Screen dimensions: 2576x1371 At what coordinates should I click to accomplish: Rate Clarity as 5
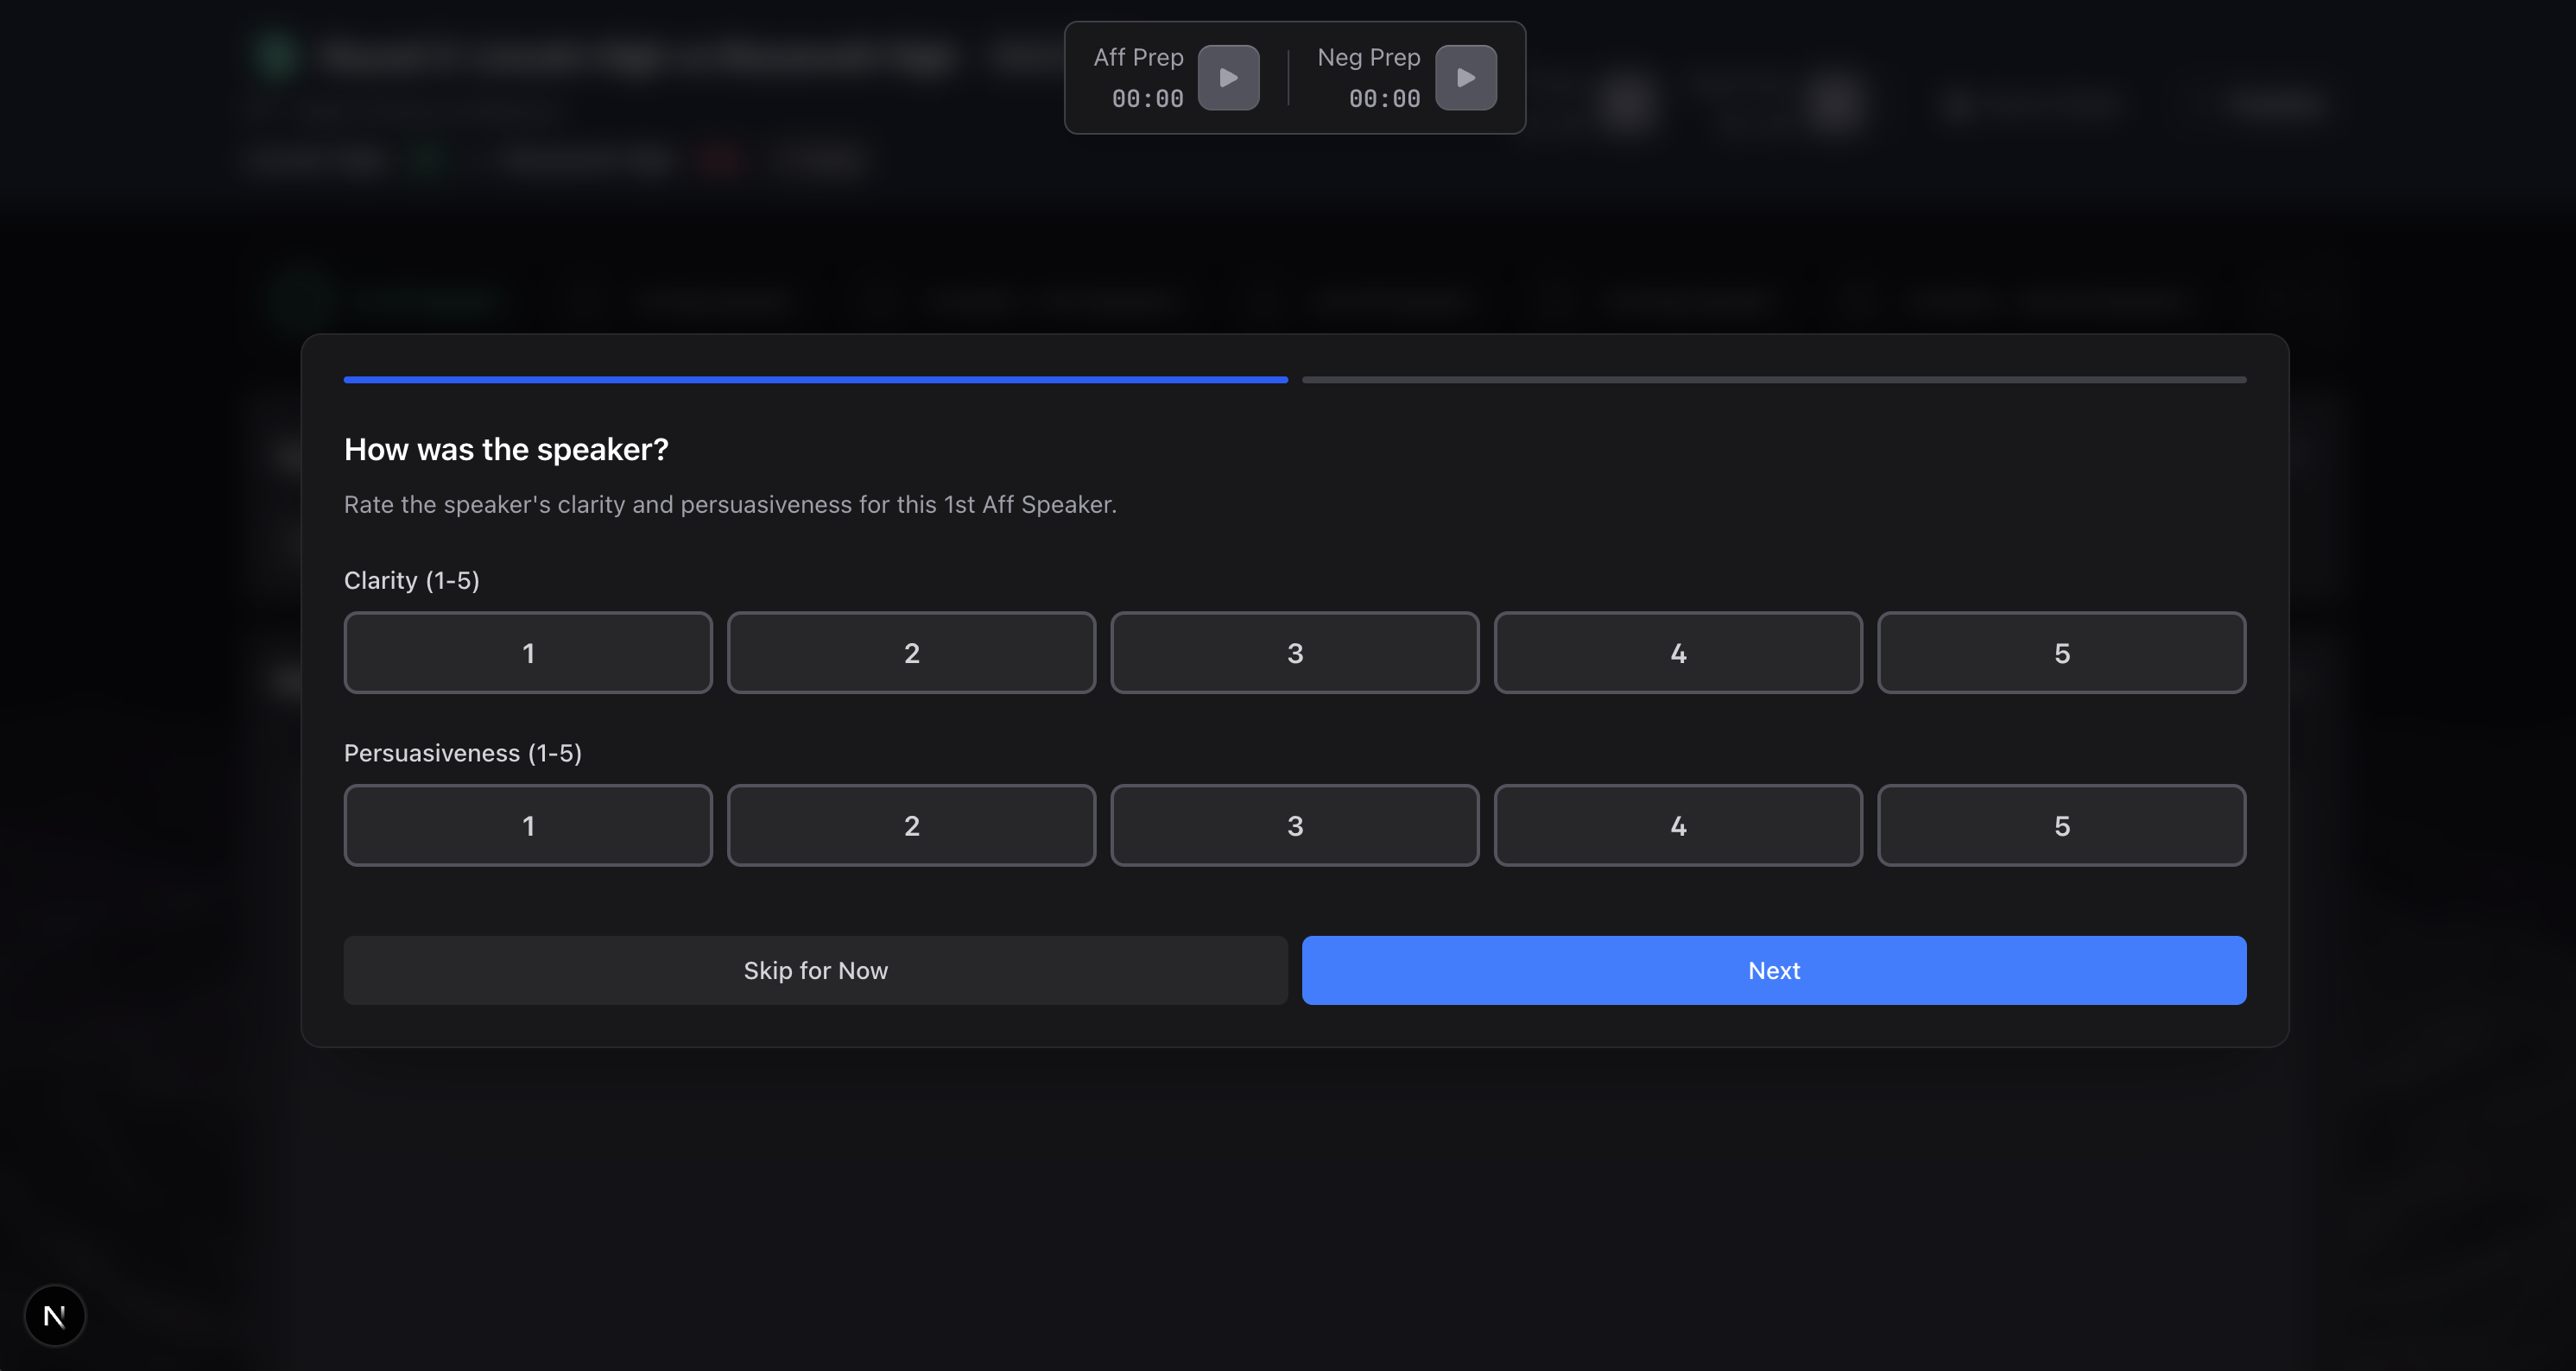tap(2061, 653)
